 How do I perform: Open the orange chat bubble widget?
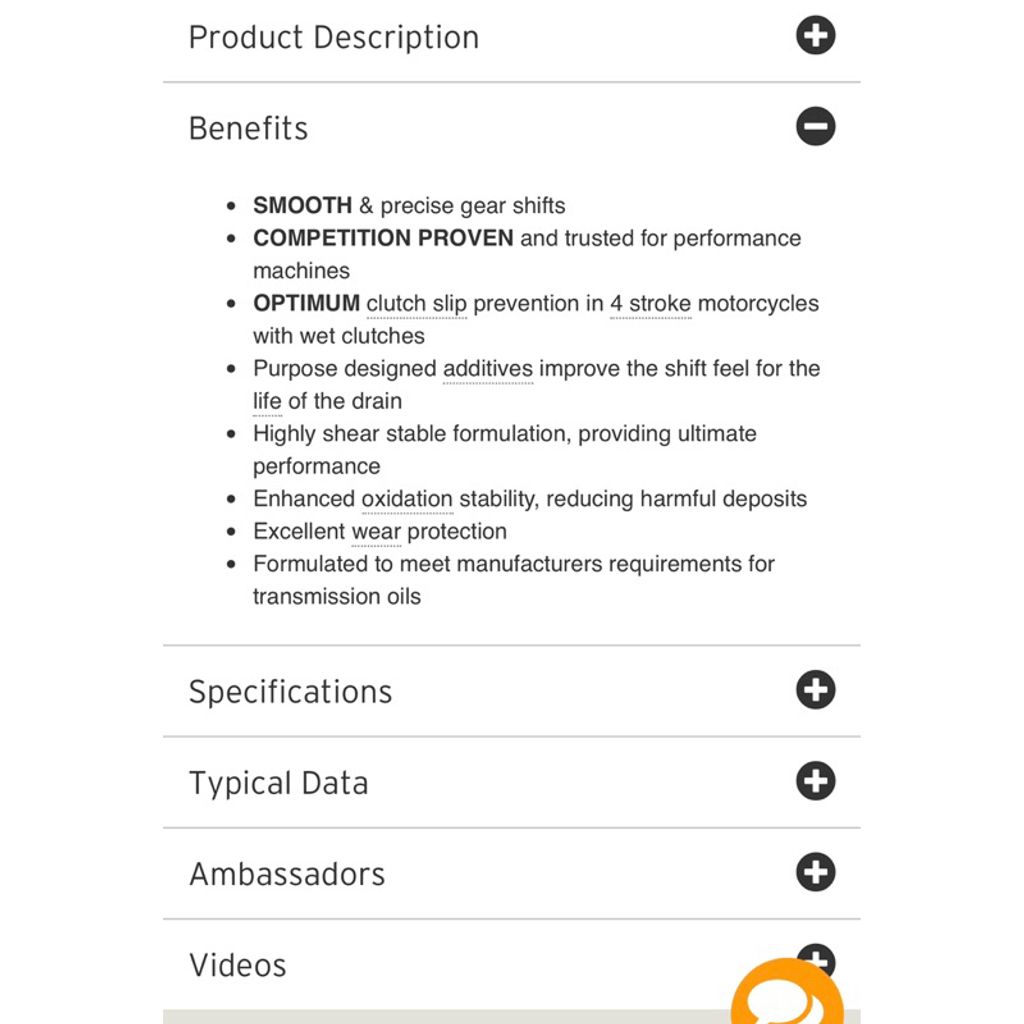(x=786, y=993)
